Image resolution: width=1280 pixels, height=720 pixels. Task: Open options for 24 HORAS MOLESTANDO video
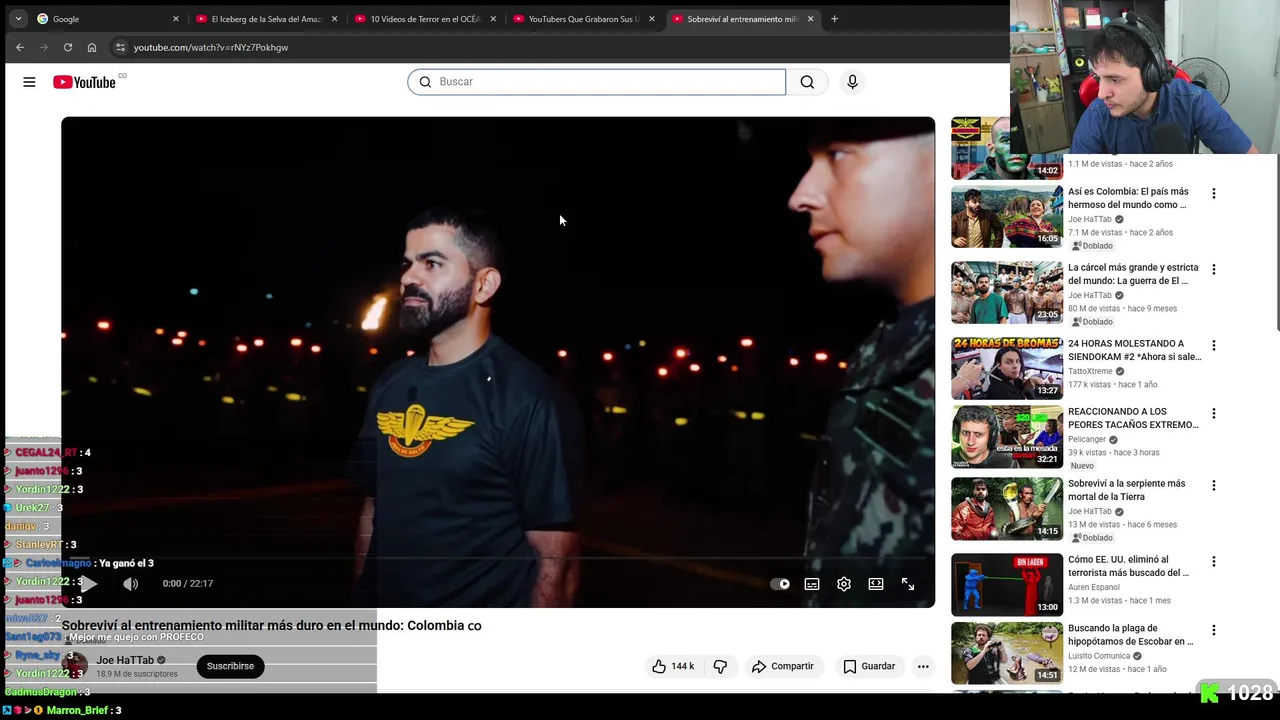tap(1214, 345)
